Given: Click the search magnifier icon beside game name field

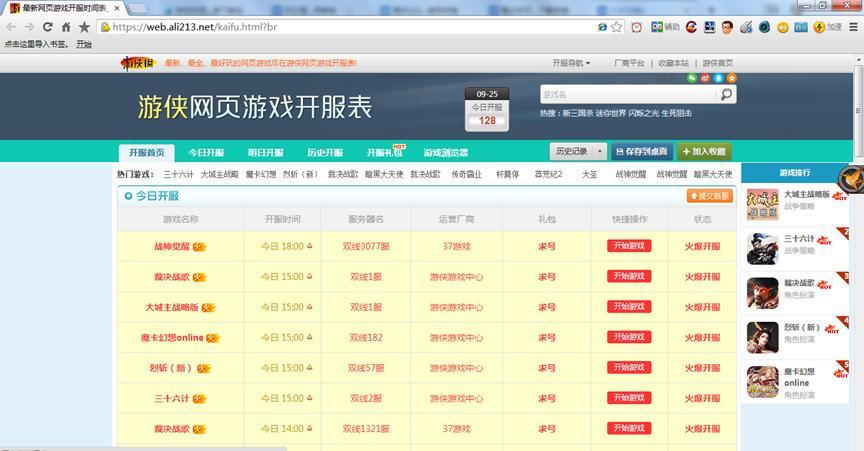Looking at the screenshot, I should point(727,95).
